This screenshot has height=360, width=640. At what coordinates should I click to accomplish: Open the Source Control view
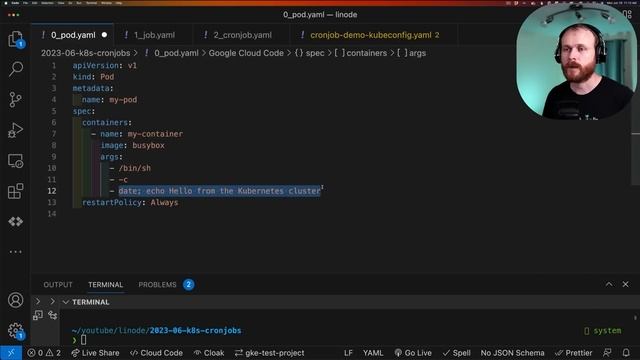pyautogui.click(x=16, y=100)
